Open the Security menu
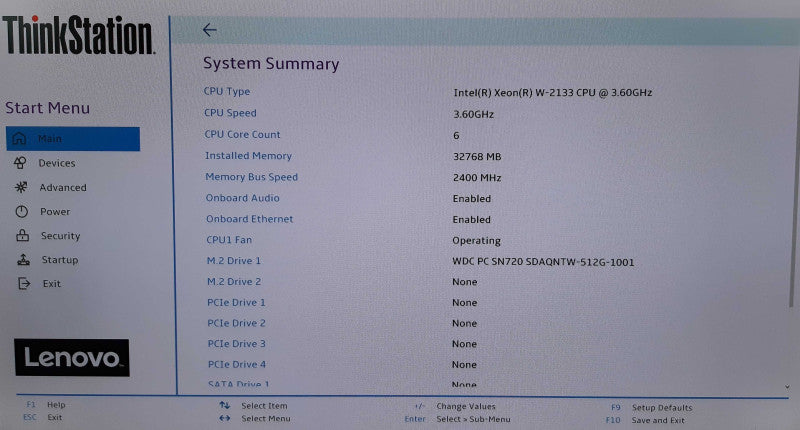 click(x=60, y=236)
